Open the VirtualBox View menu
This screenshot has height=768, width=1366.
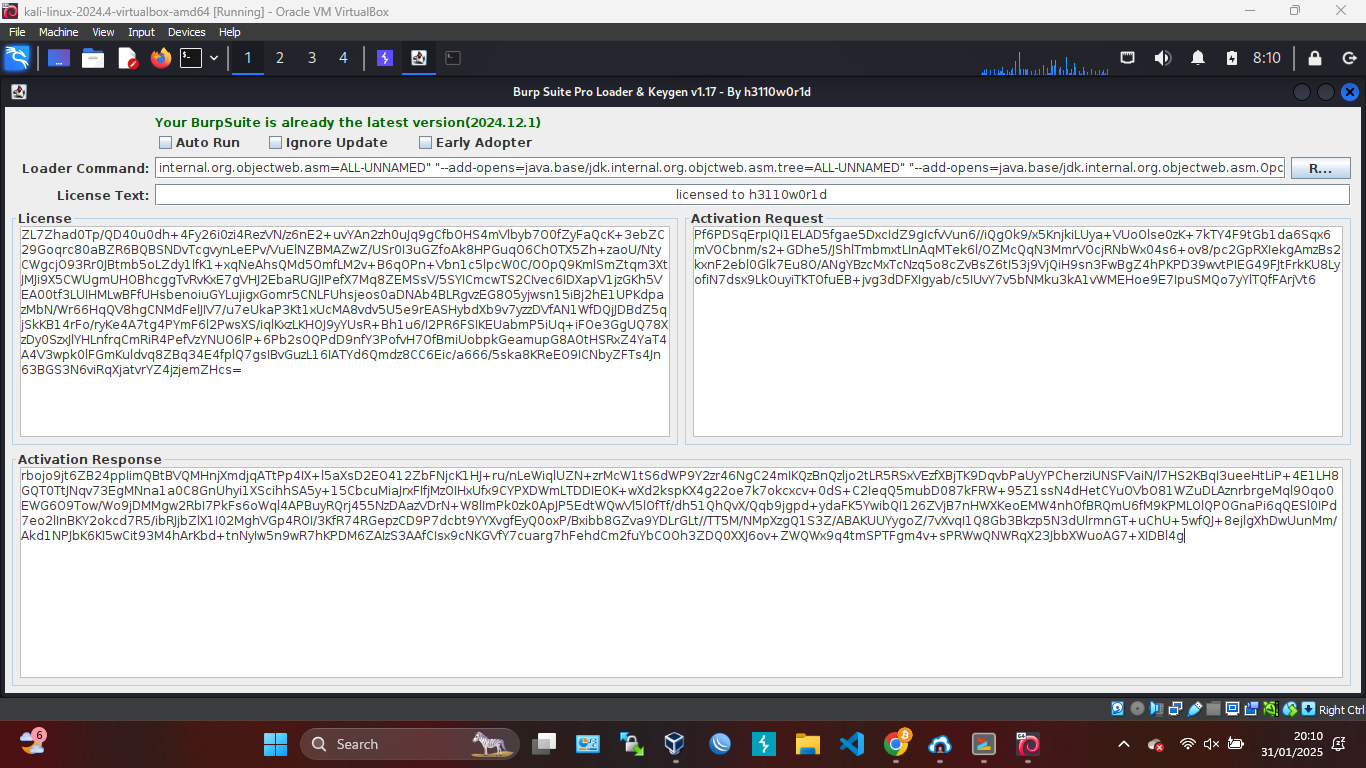click(x=104, y=32)
